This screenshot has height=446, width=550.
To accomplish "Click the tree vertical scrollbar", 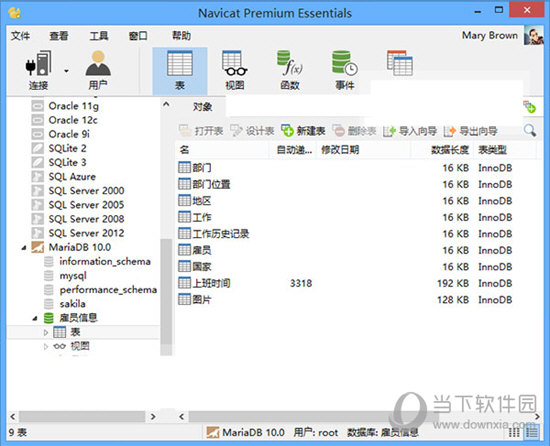I will 166,296.
